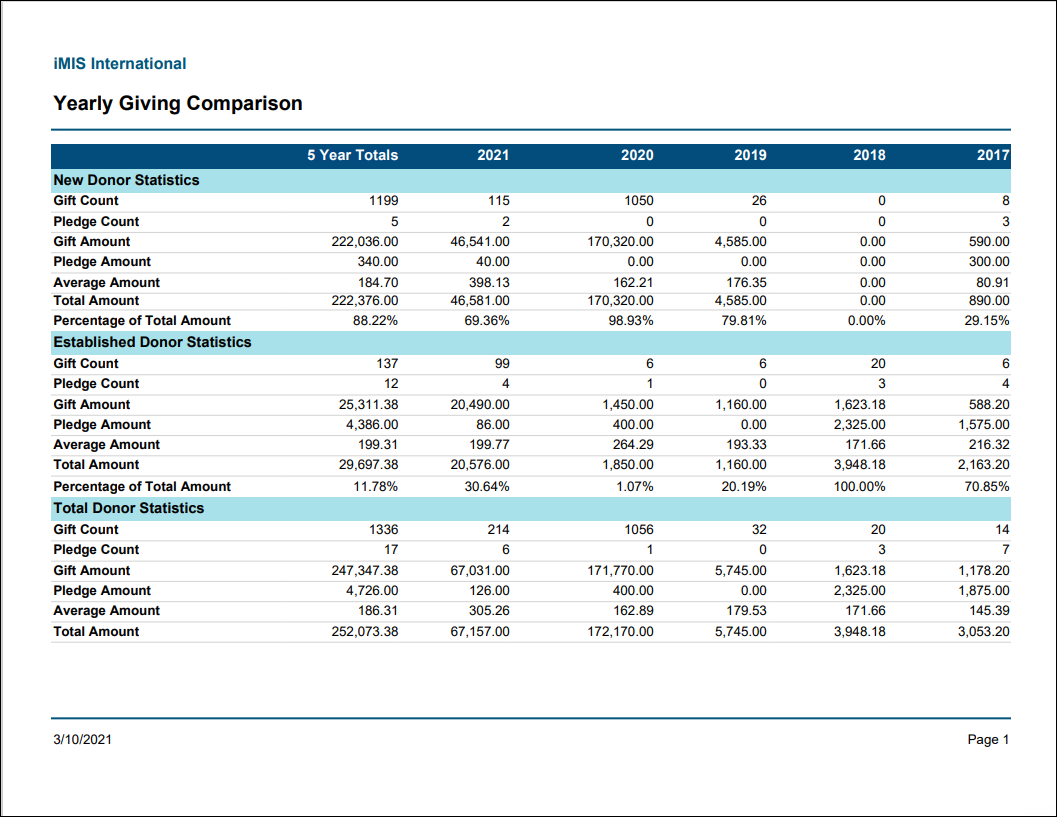Select the Yearly Giving Comparison title
The width and height of the screenshot is (1057, 817).
(178, 103)
